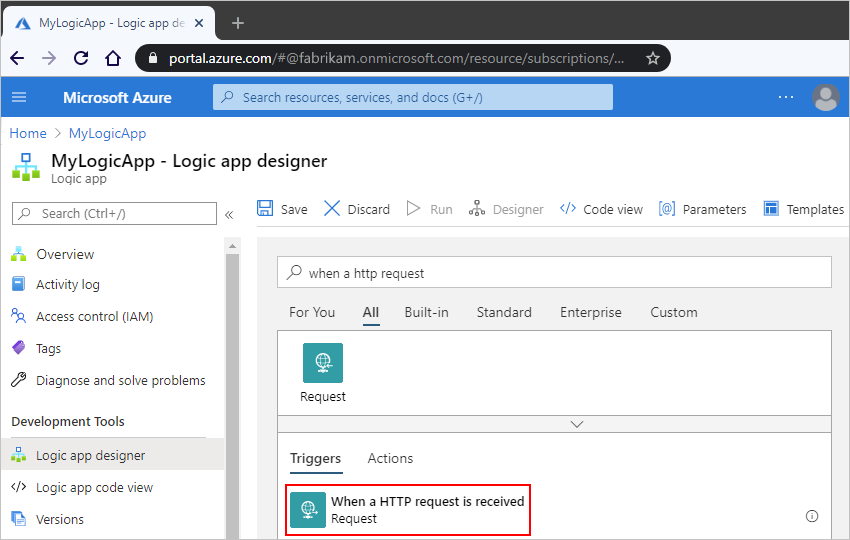The width and height of the screenshot is (850, 540).
Task: Click the Microsoft Azure logo text
Action: [117, 98]
